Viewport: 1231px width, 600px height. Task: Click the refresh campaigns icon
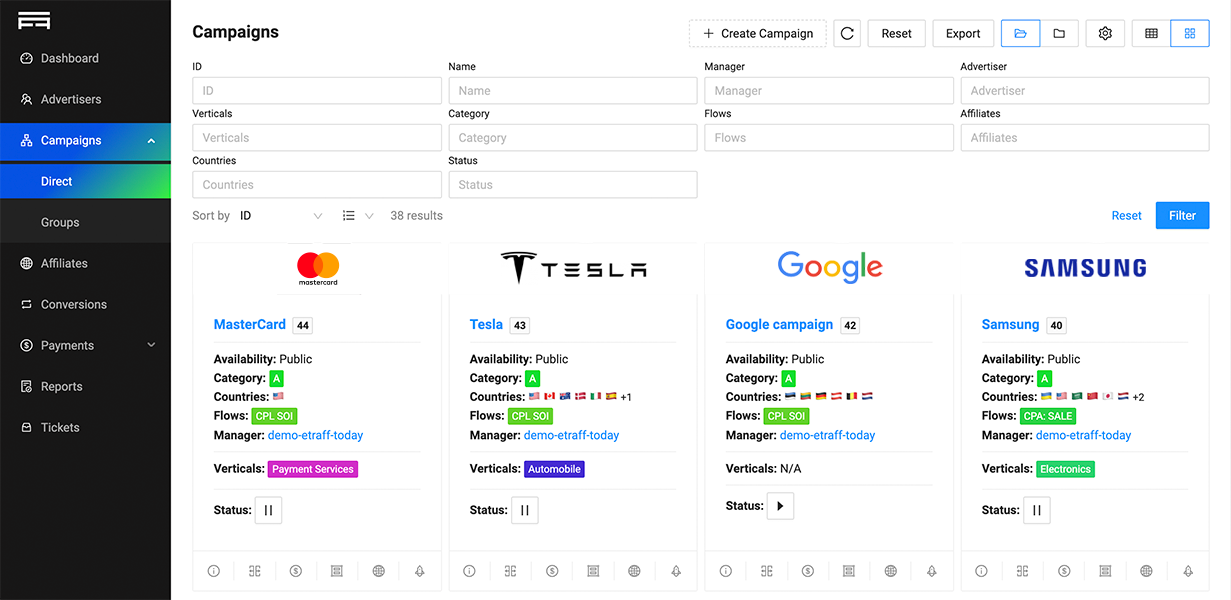coord(847,33)
